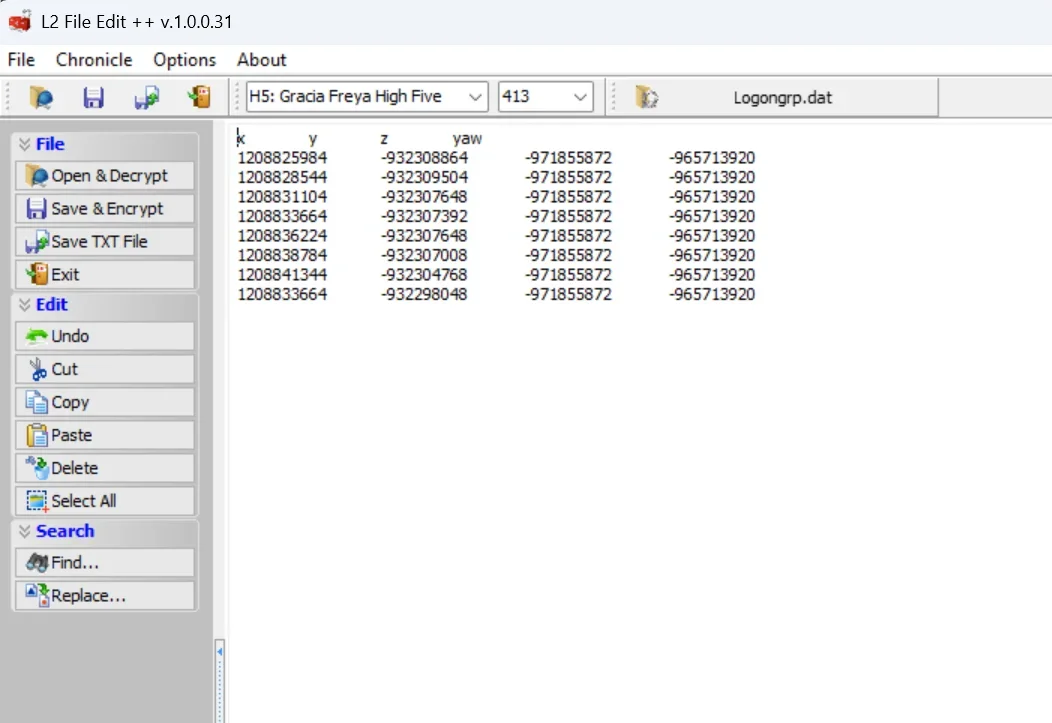Click the floppy disk save toolbar icon

(x=93, y=98)
